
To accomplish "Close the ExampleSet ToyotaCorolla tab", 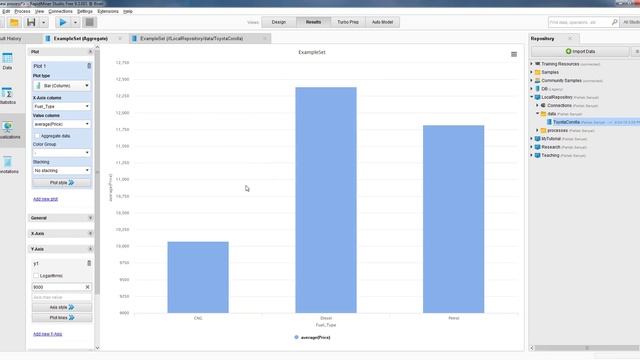I will (265, 38).
